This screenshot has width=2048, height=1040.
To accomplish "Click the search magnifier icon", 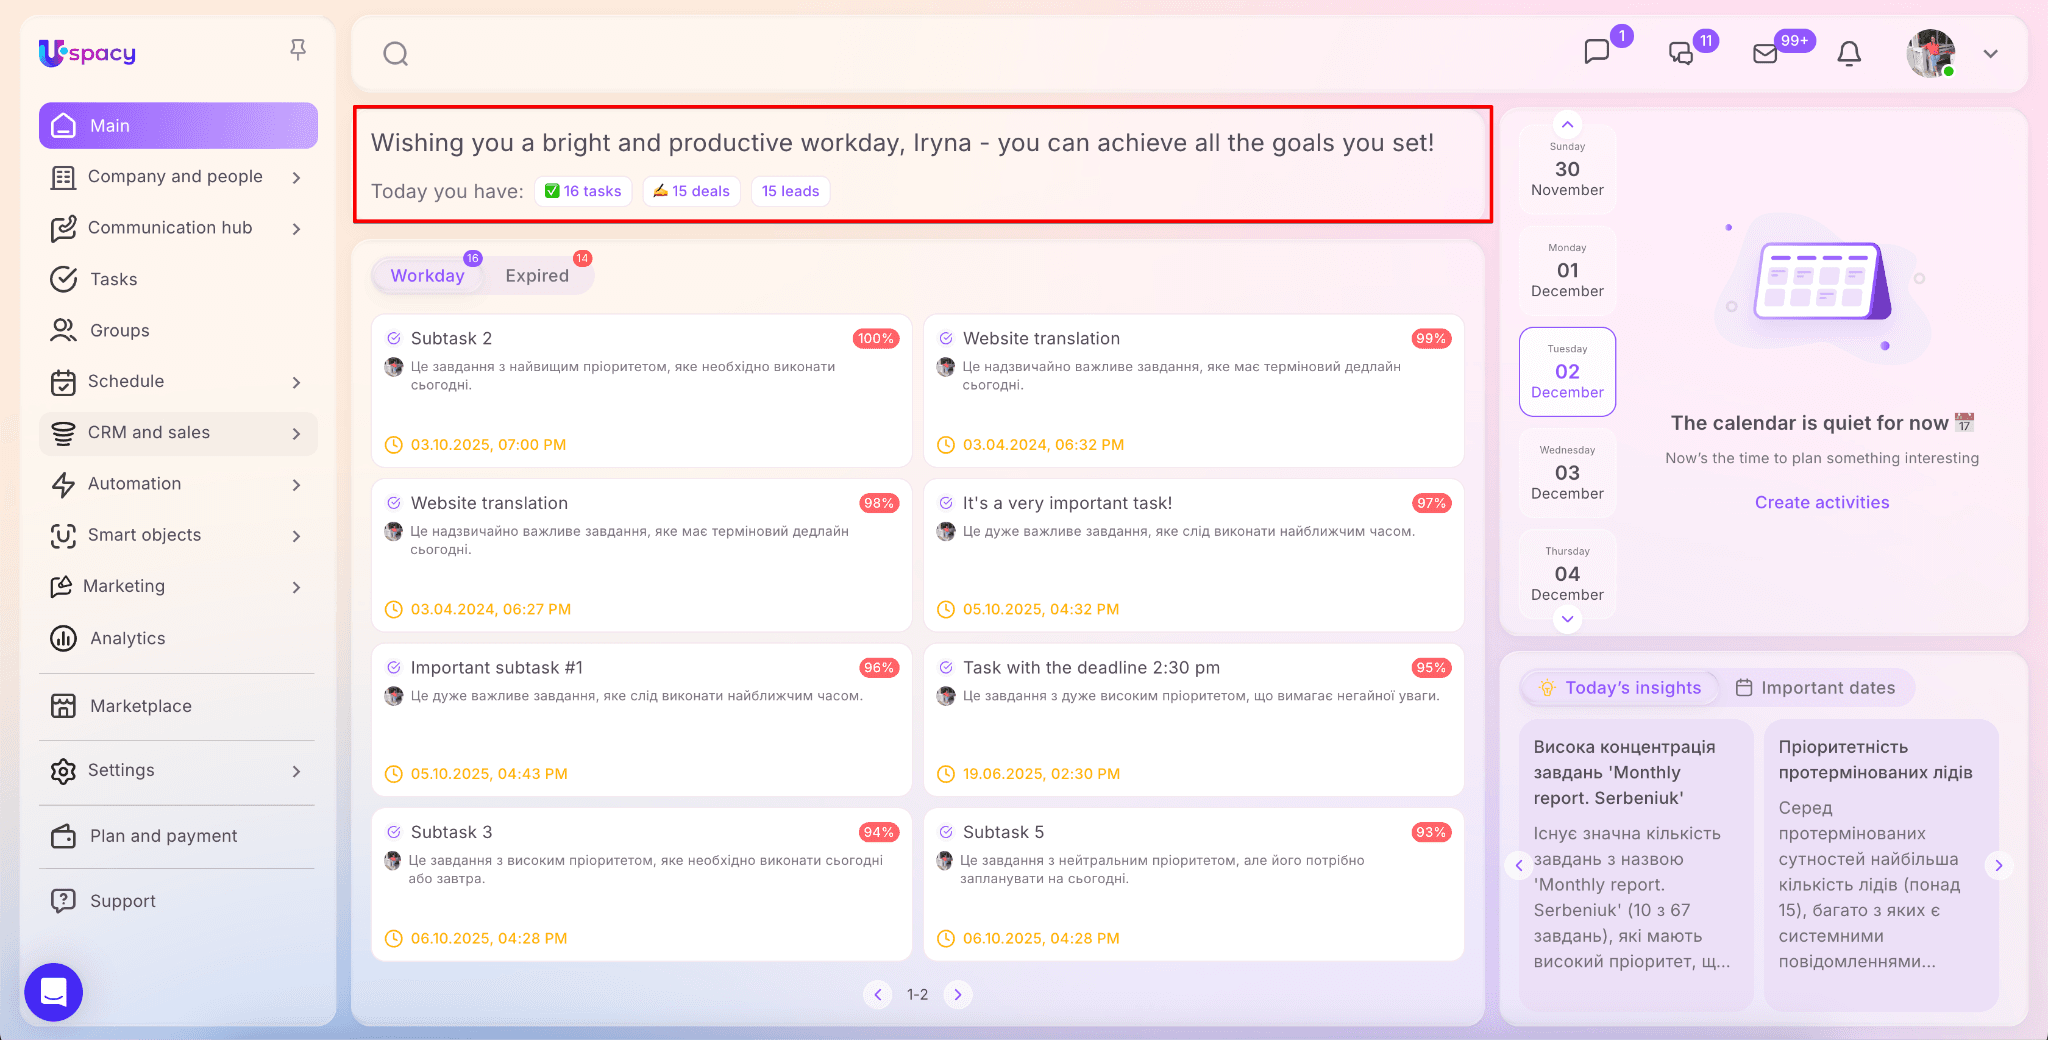I will tap(396, 54).
